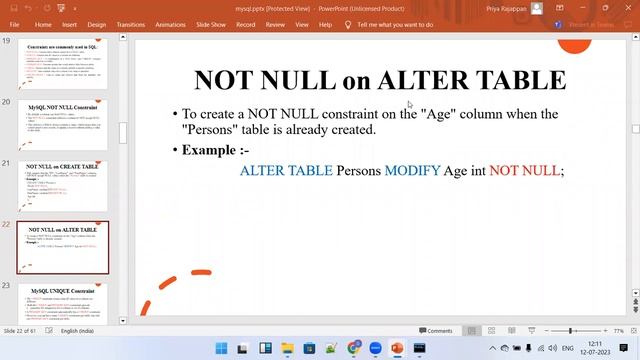This screenshot has height=360, width=640.
Task: Click the 'Example :-' bullet text
Action: [x=216, y=150]
